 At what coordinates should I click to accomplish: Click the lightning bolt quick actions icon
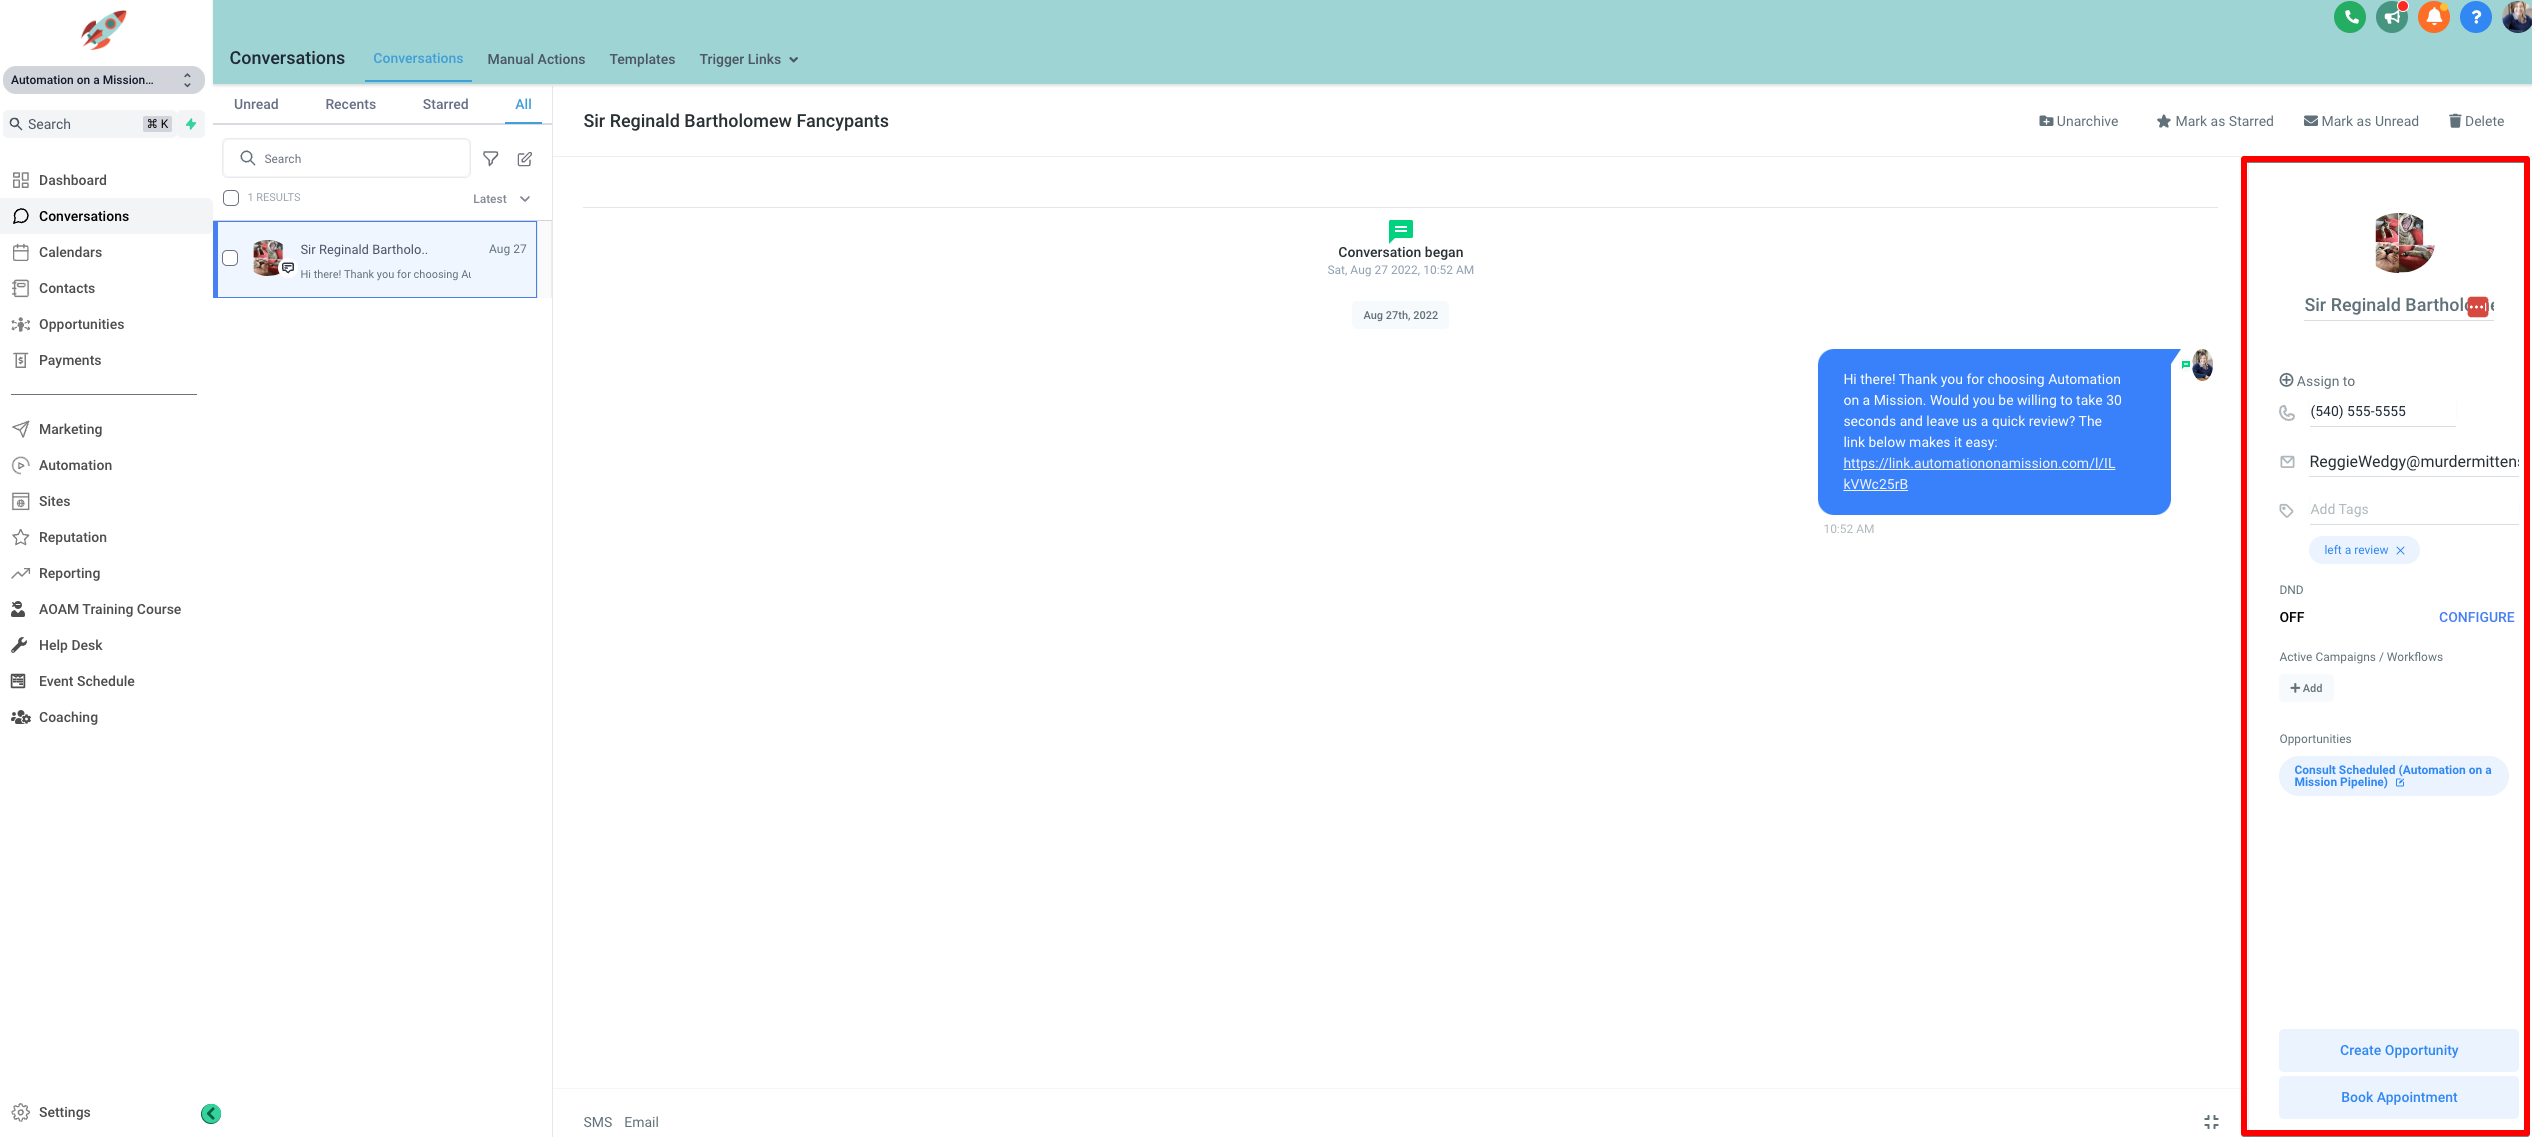pos(191,124)
